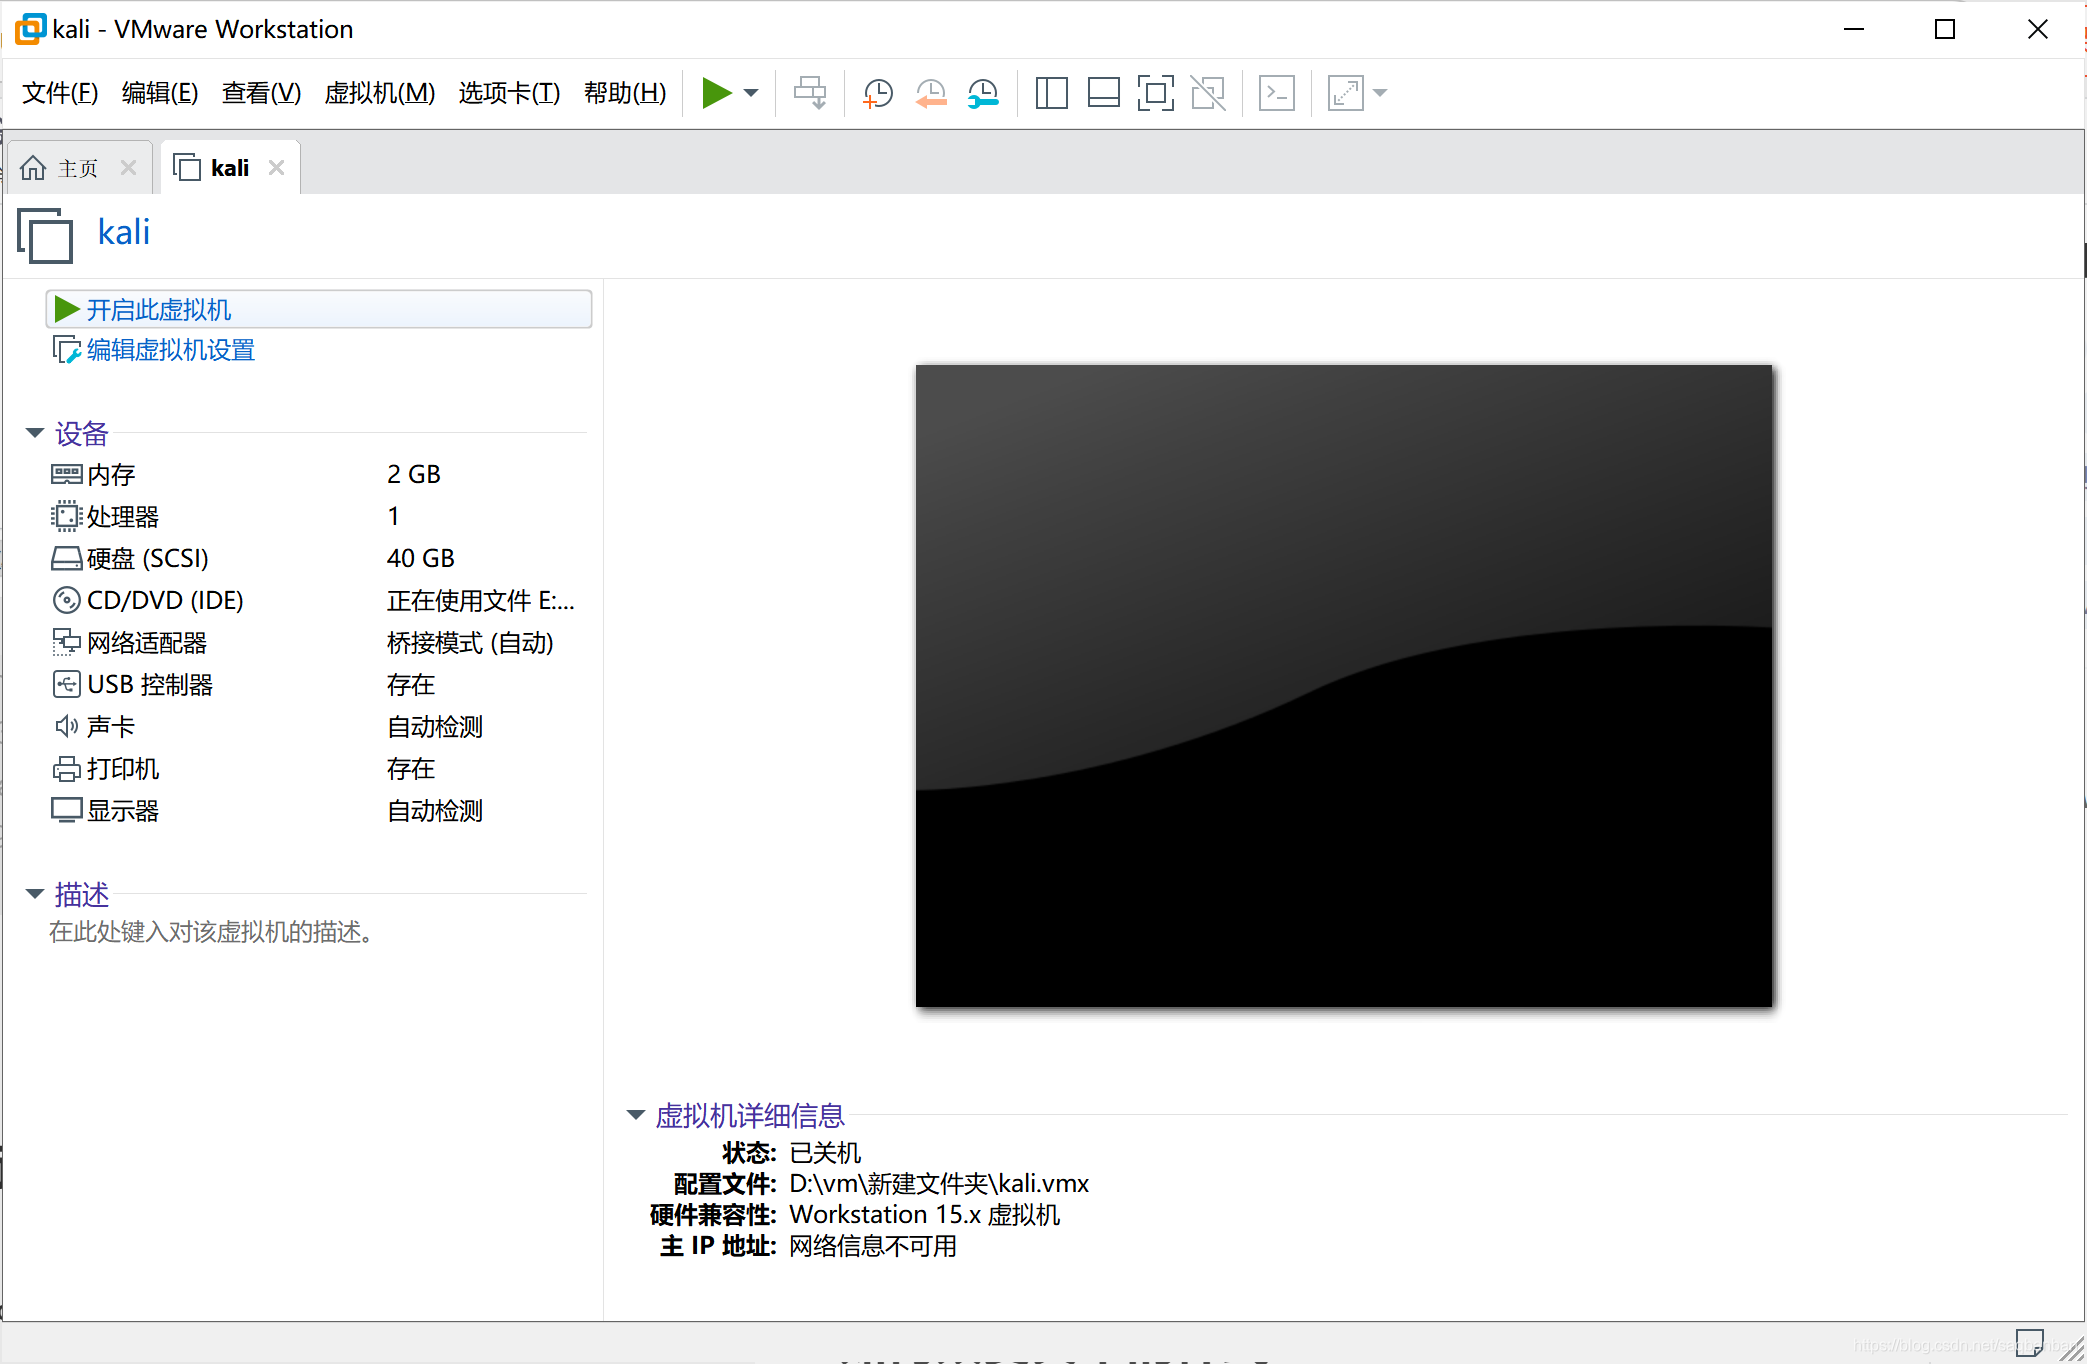Click the description field 在此处键入对该虚拟机的描述
This screenshot has width=2087, height=1364.
pyautogui.click(x=211, y=932)
